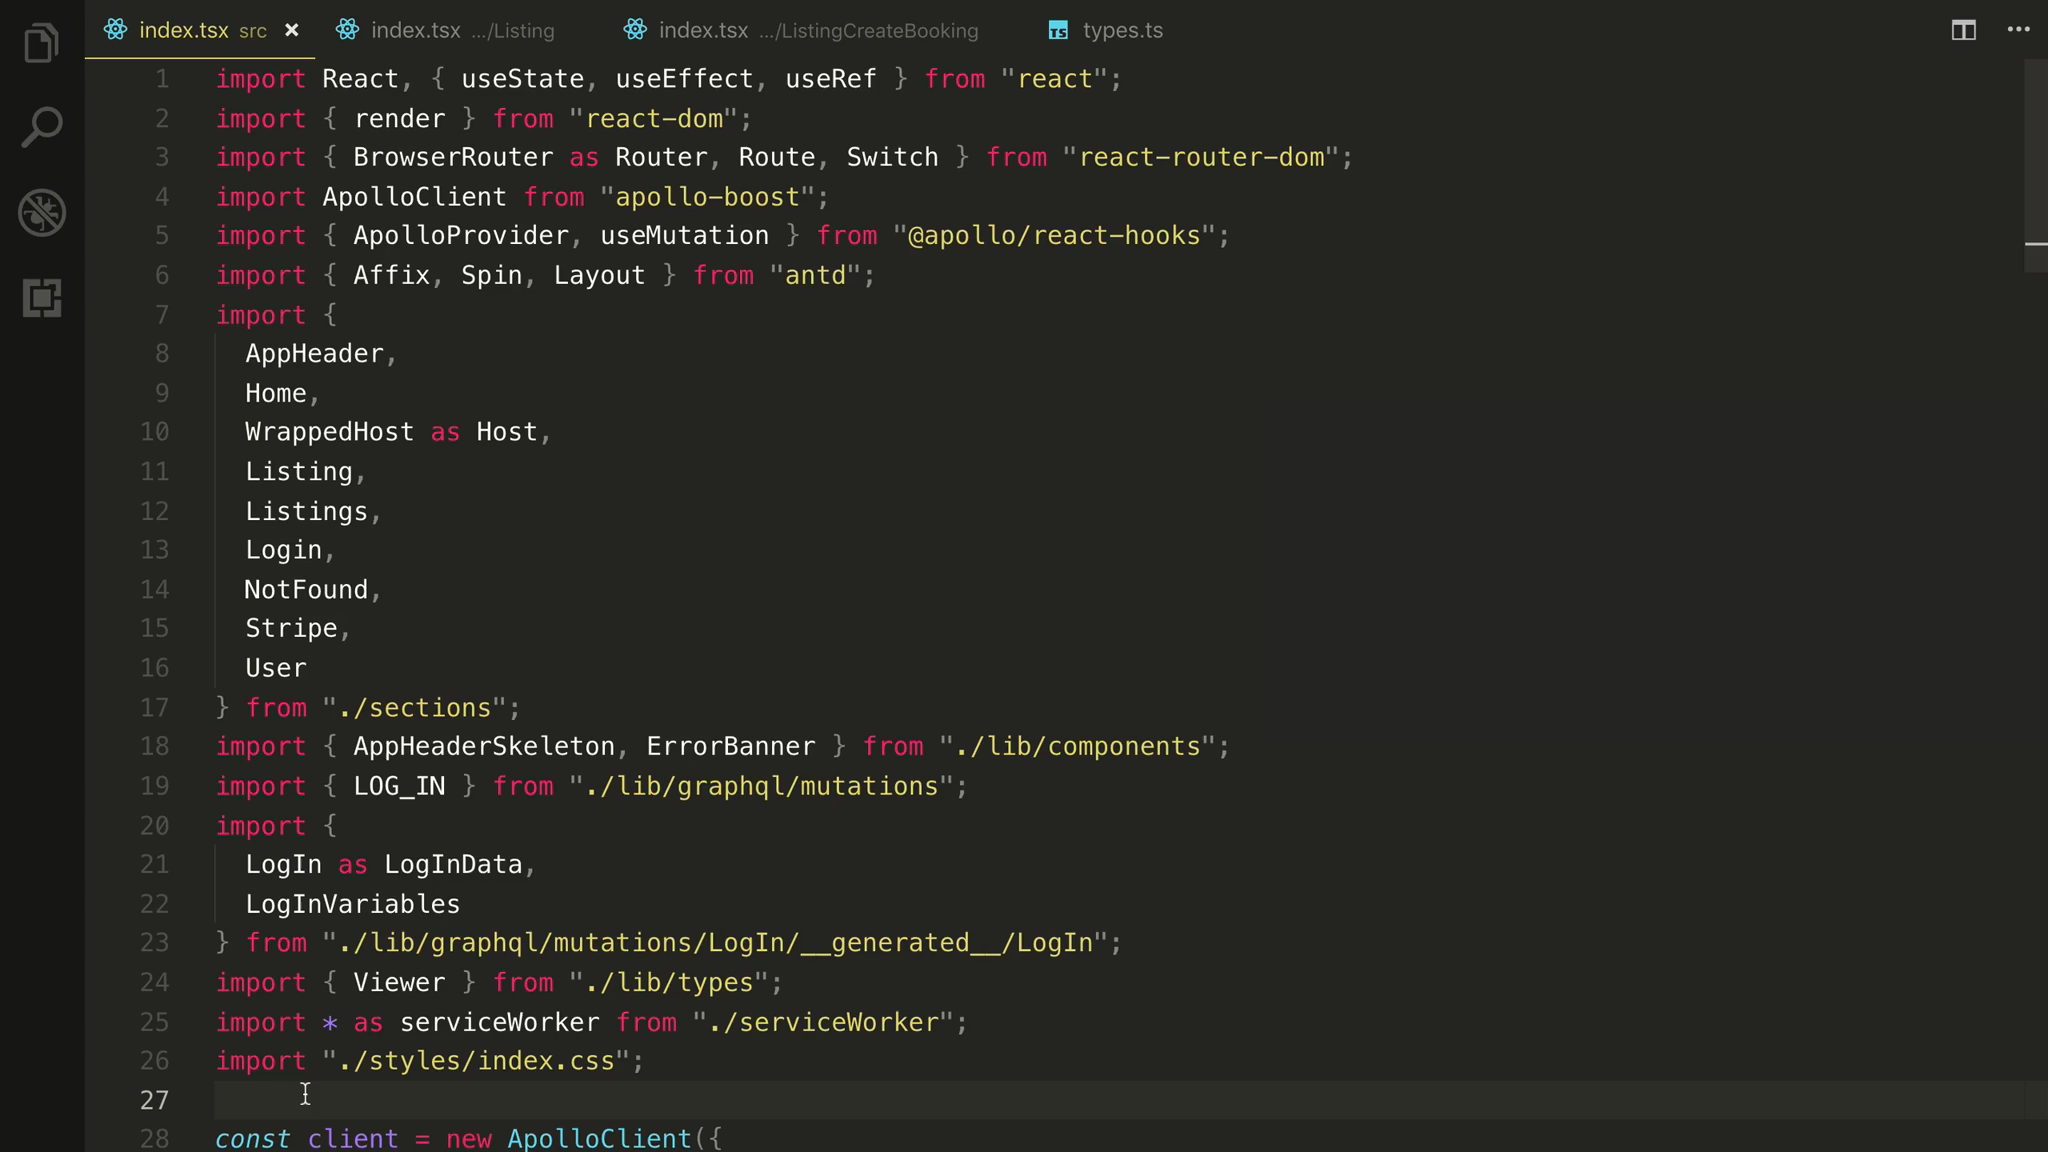Open the Debug view icon
2048x1152 pixels.
click(x=41, y=212)
